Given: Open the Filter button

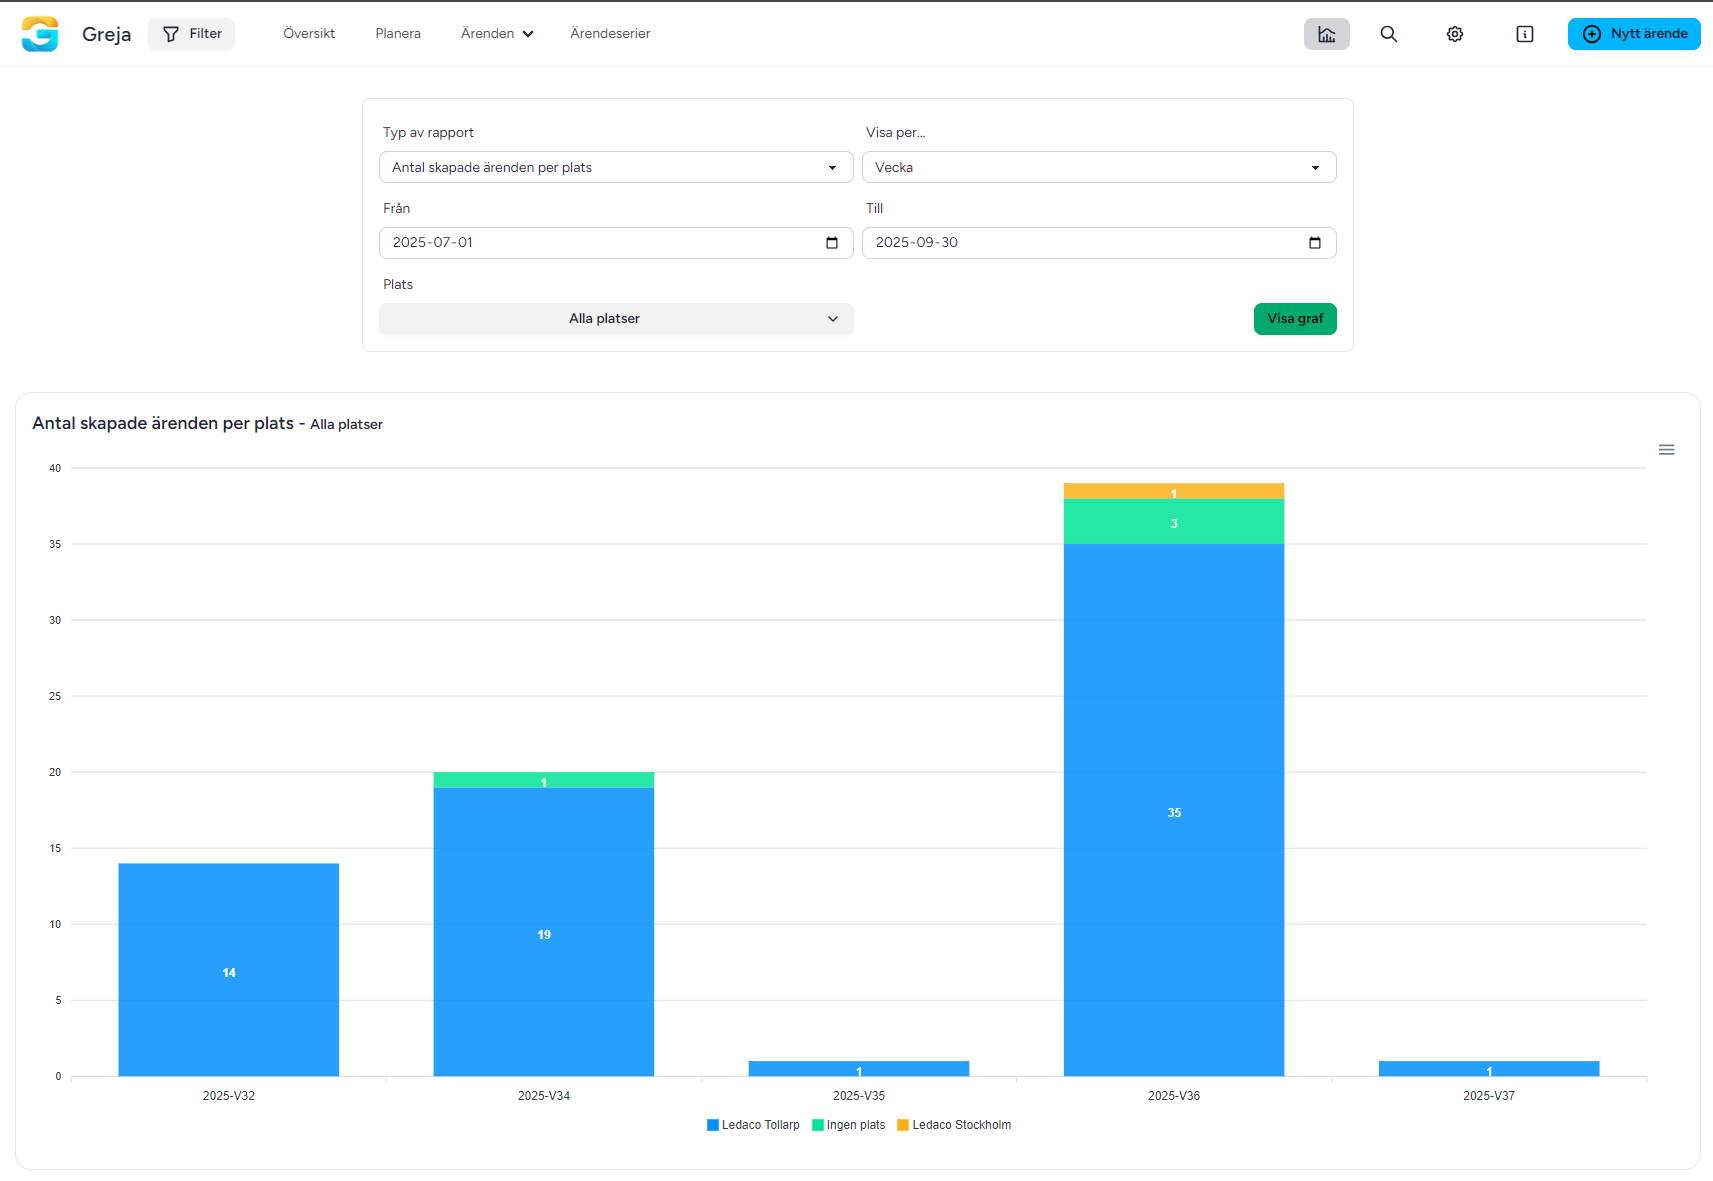Looking at the screenshot, I should (x=192, y=34).
